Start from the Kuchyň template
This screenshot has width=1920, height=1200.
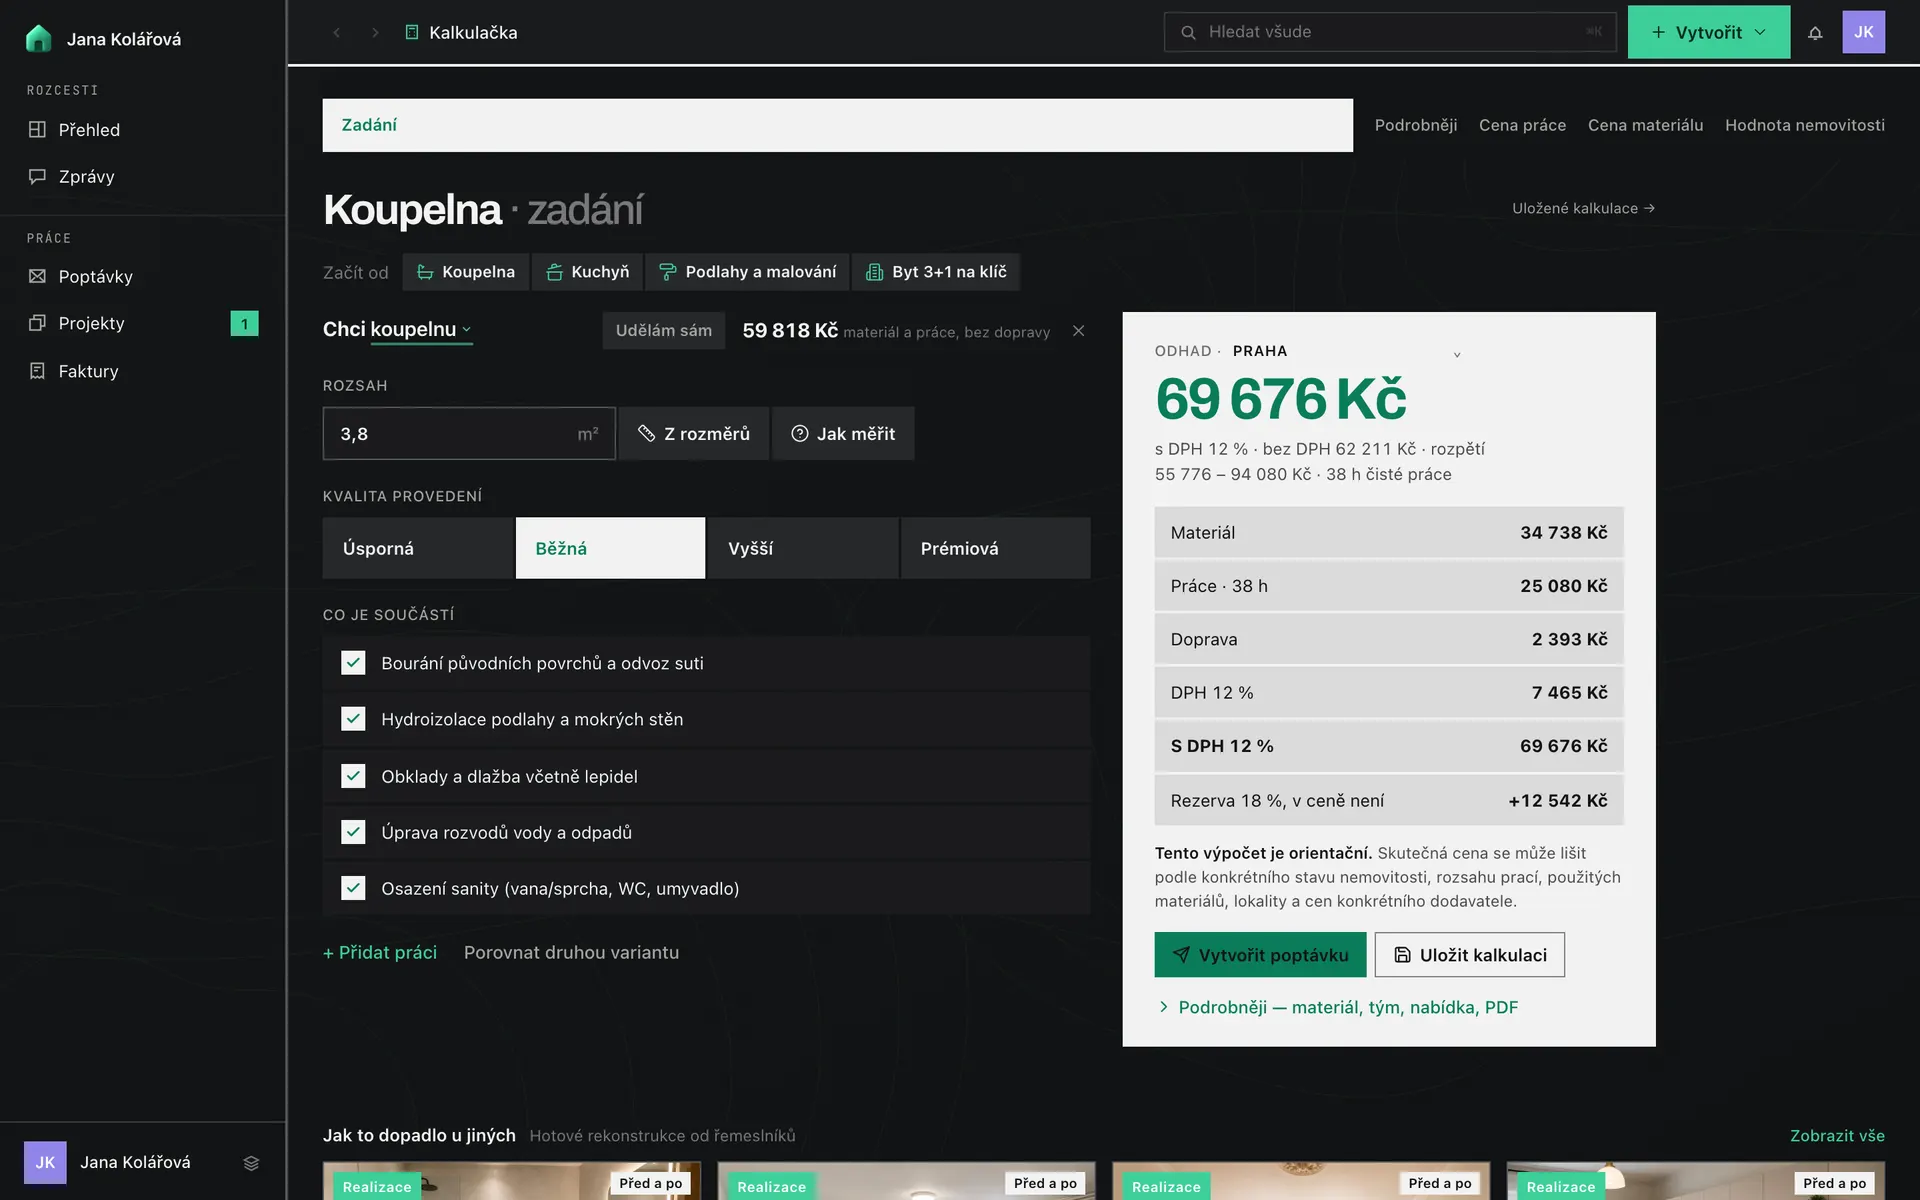[x=587, y=272]
